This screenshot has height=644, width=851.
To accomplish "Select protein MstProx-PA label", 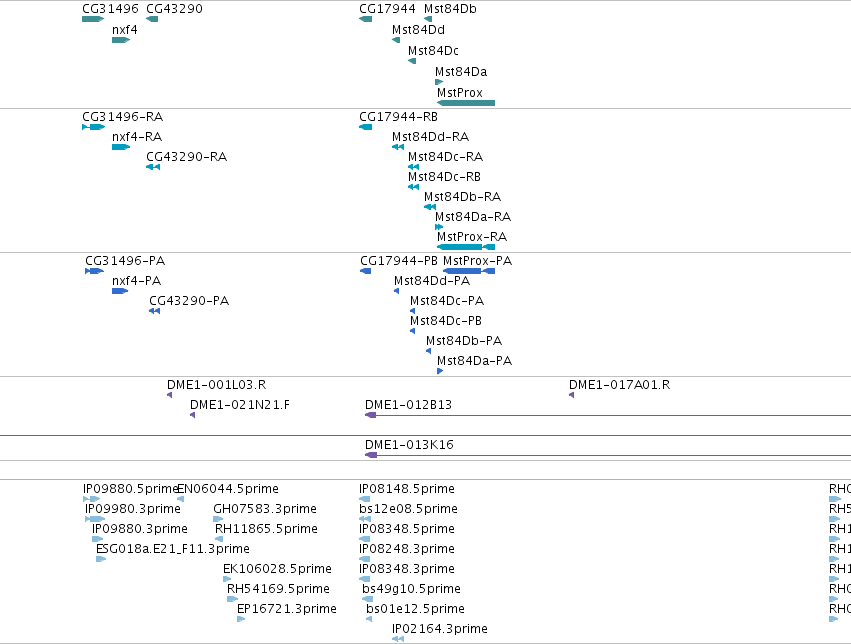I will tap(477, 261).
